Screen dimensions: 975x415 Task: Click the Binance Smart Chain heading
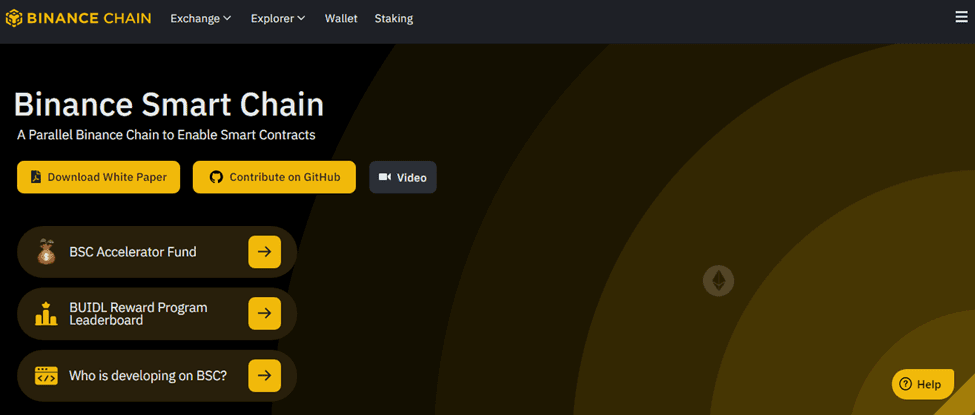point(169,105)
